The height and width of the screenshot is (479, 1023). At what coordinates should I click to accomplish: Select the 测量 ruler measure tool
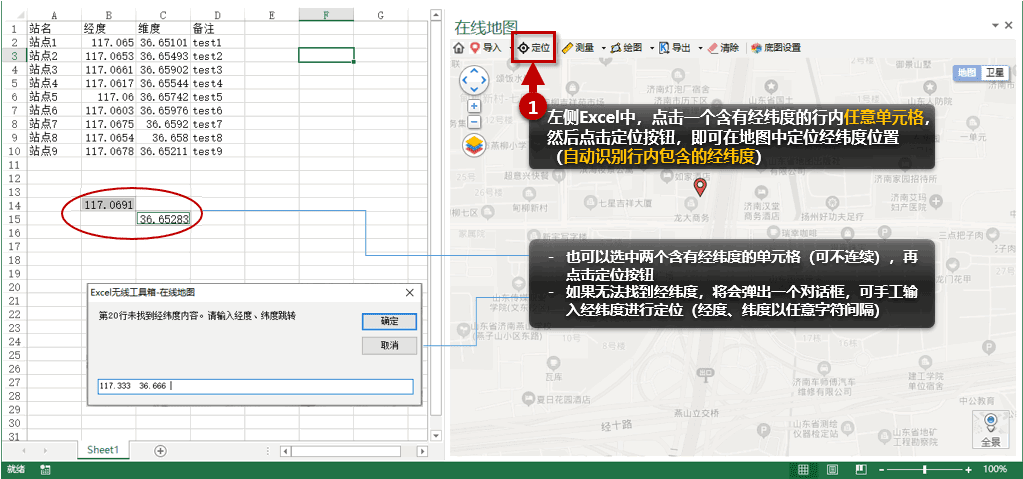578,48
